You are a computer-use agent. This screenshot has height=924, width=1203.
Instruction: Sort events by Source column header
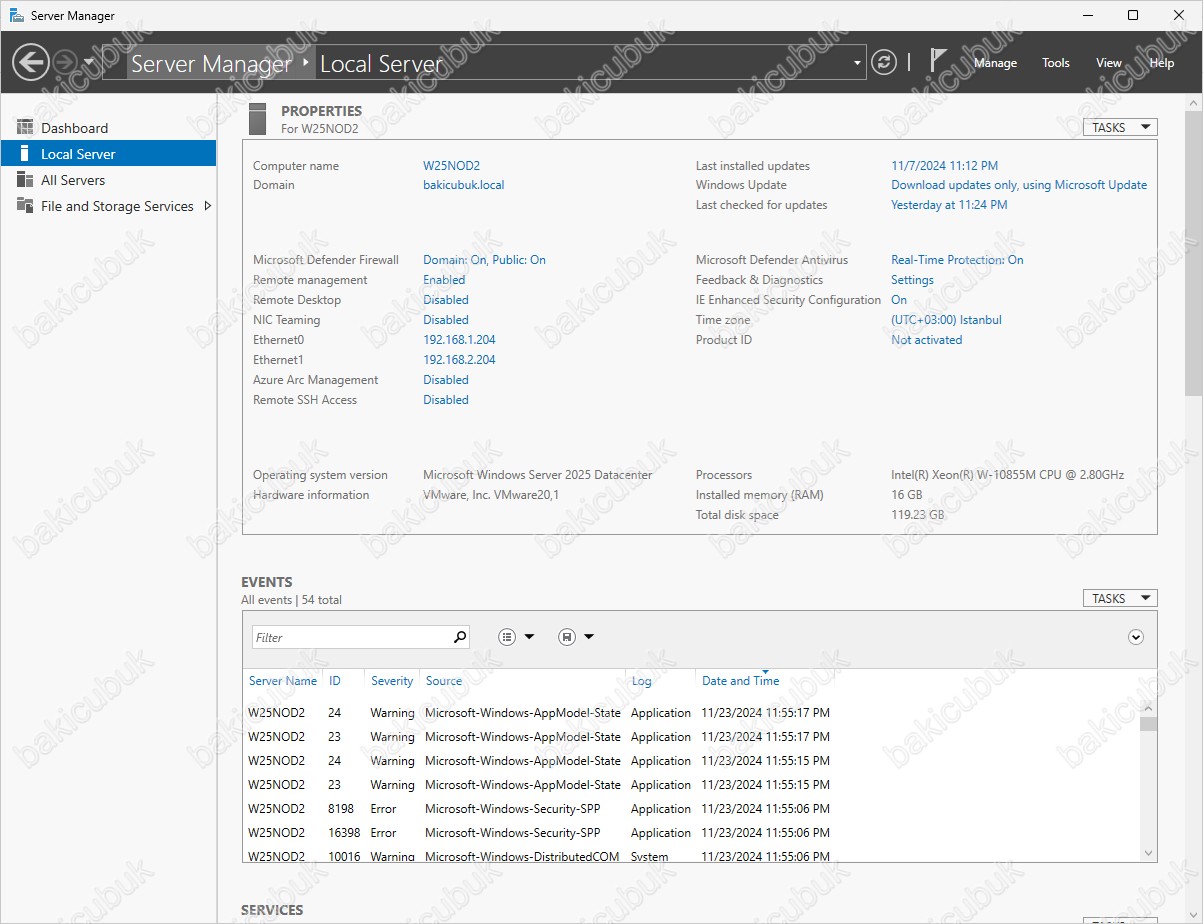444,681
